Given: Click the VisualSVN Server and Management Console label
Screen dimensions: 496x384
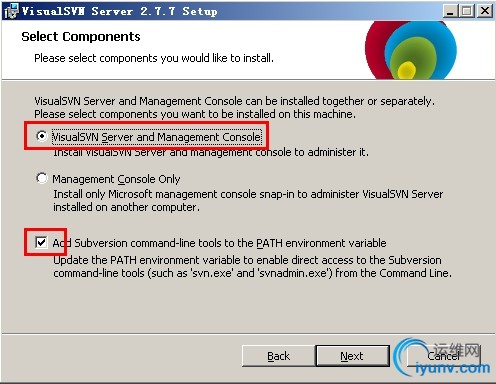Looking at the screenshot, I should click(x=157, y=137).
